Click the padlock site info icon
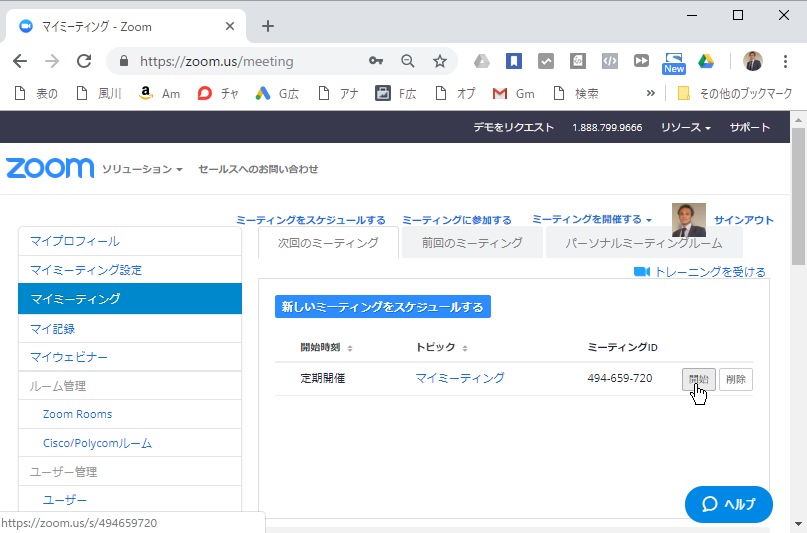The height and width of the screenshot is (533, 807). (124, 61)
